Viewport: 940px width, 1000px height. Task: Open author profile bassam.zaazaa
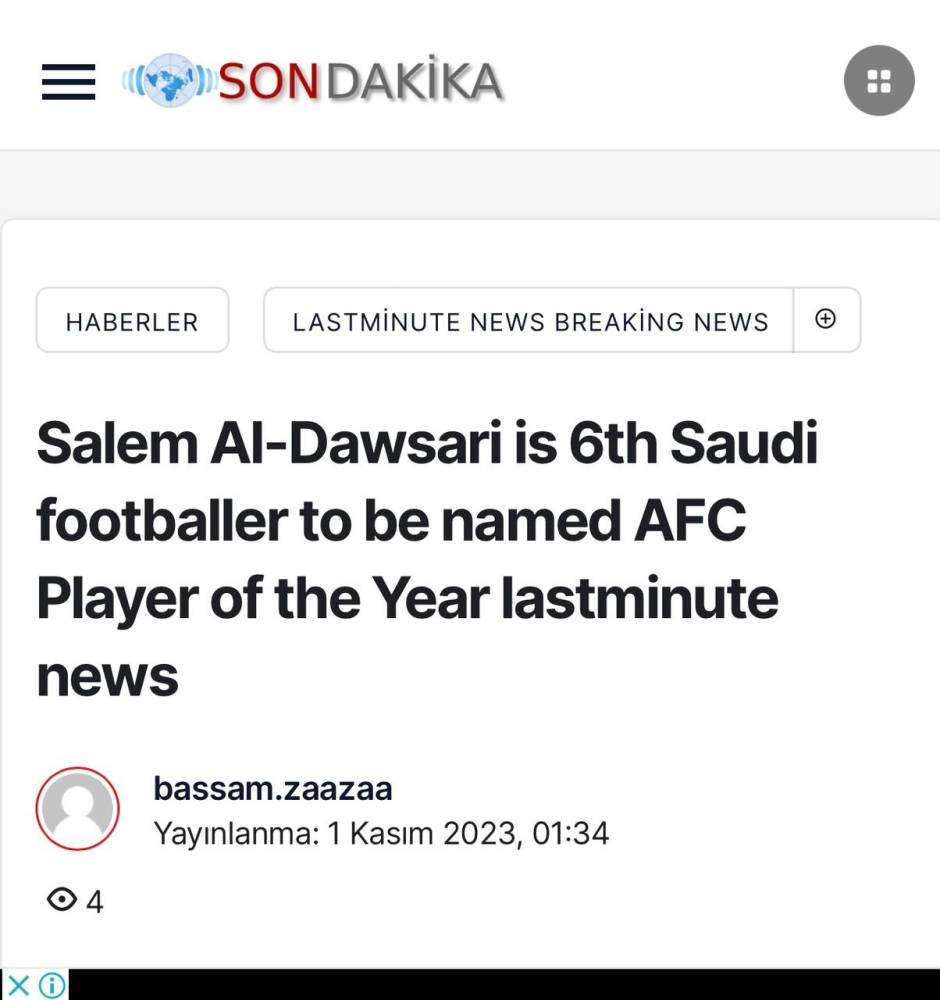[272, 789]
